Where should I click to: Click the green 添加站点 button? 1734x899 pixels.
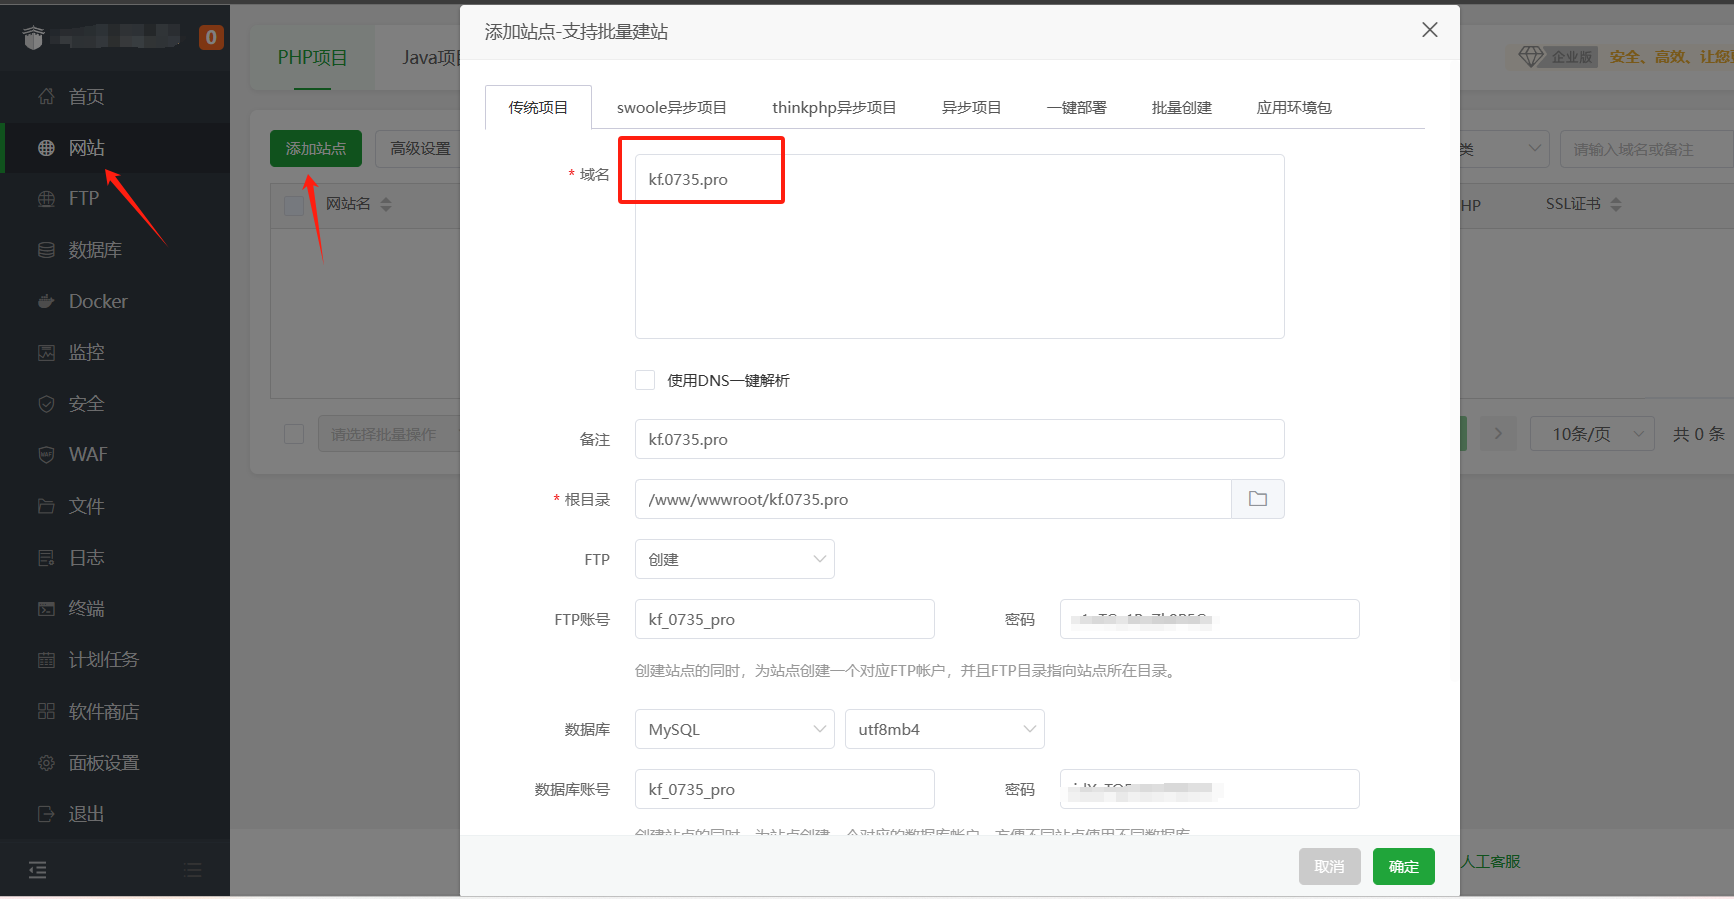coord(316,148)
